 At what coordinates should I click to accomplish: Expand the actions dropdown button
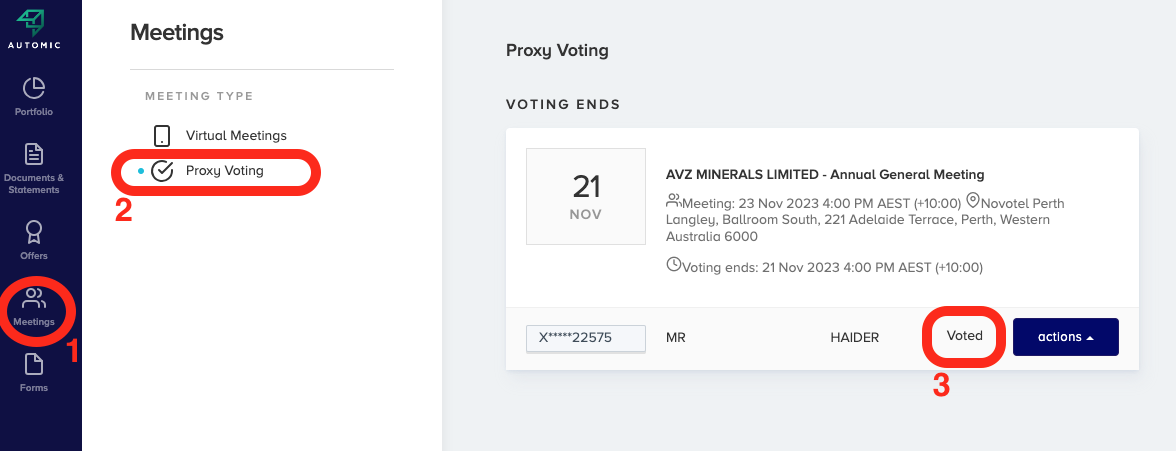1065,337
